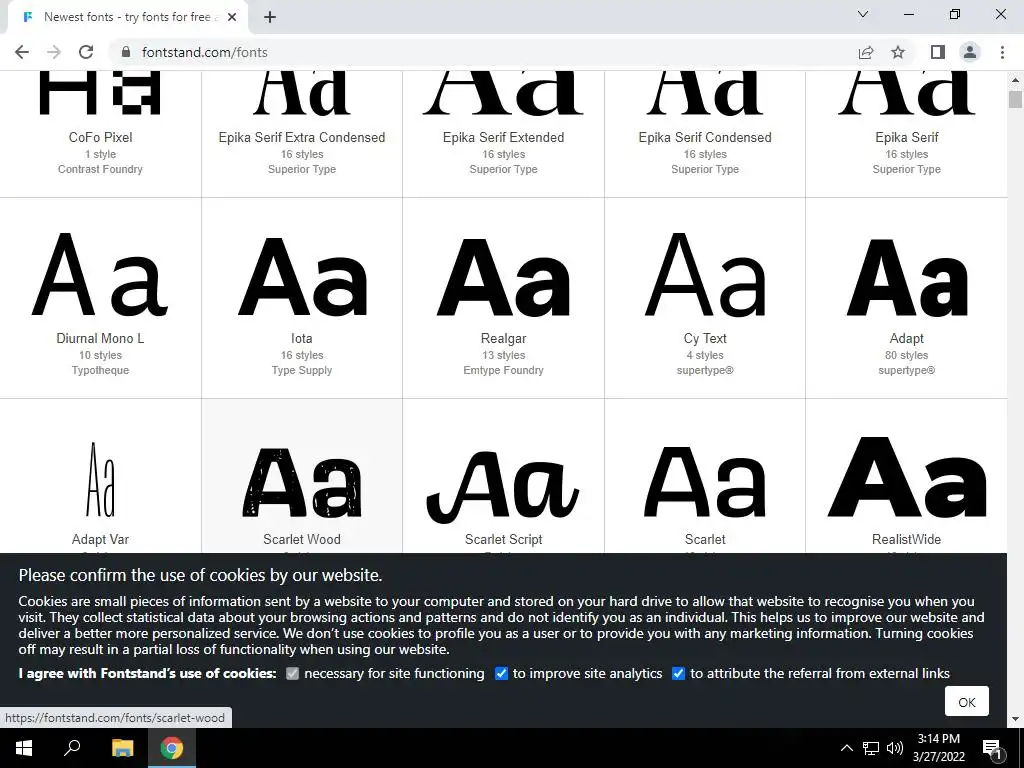Open File Explorer from the taskbar
1024x768 pixels.
point(122,748)
